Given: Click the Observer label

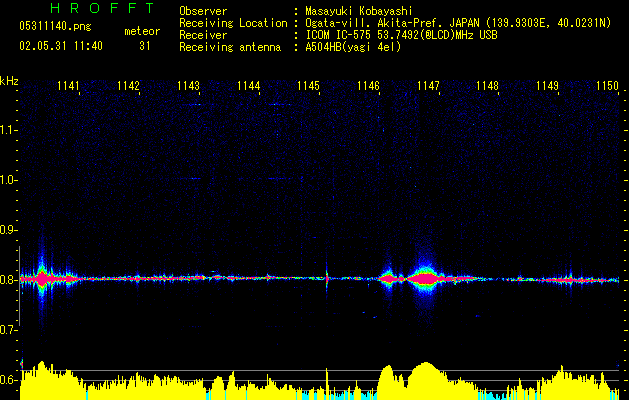Looking at the screenshot, I should (203, 11).
